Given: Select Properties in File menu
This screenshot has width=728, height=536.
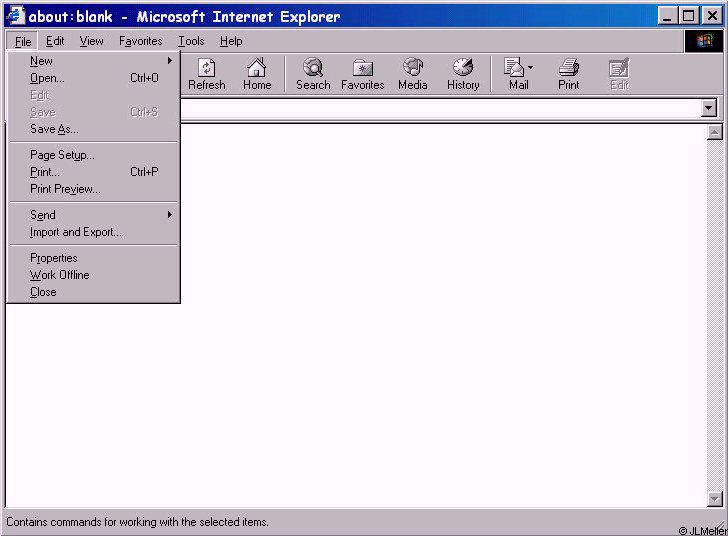Looking at the screenshot, I should click(94, 258).
